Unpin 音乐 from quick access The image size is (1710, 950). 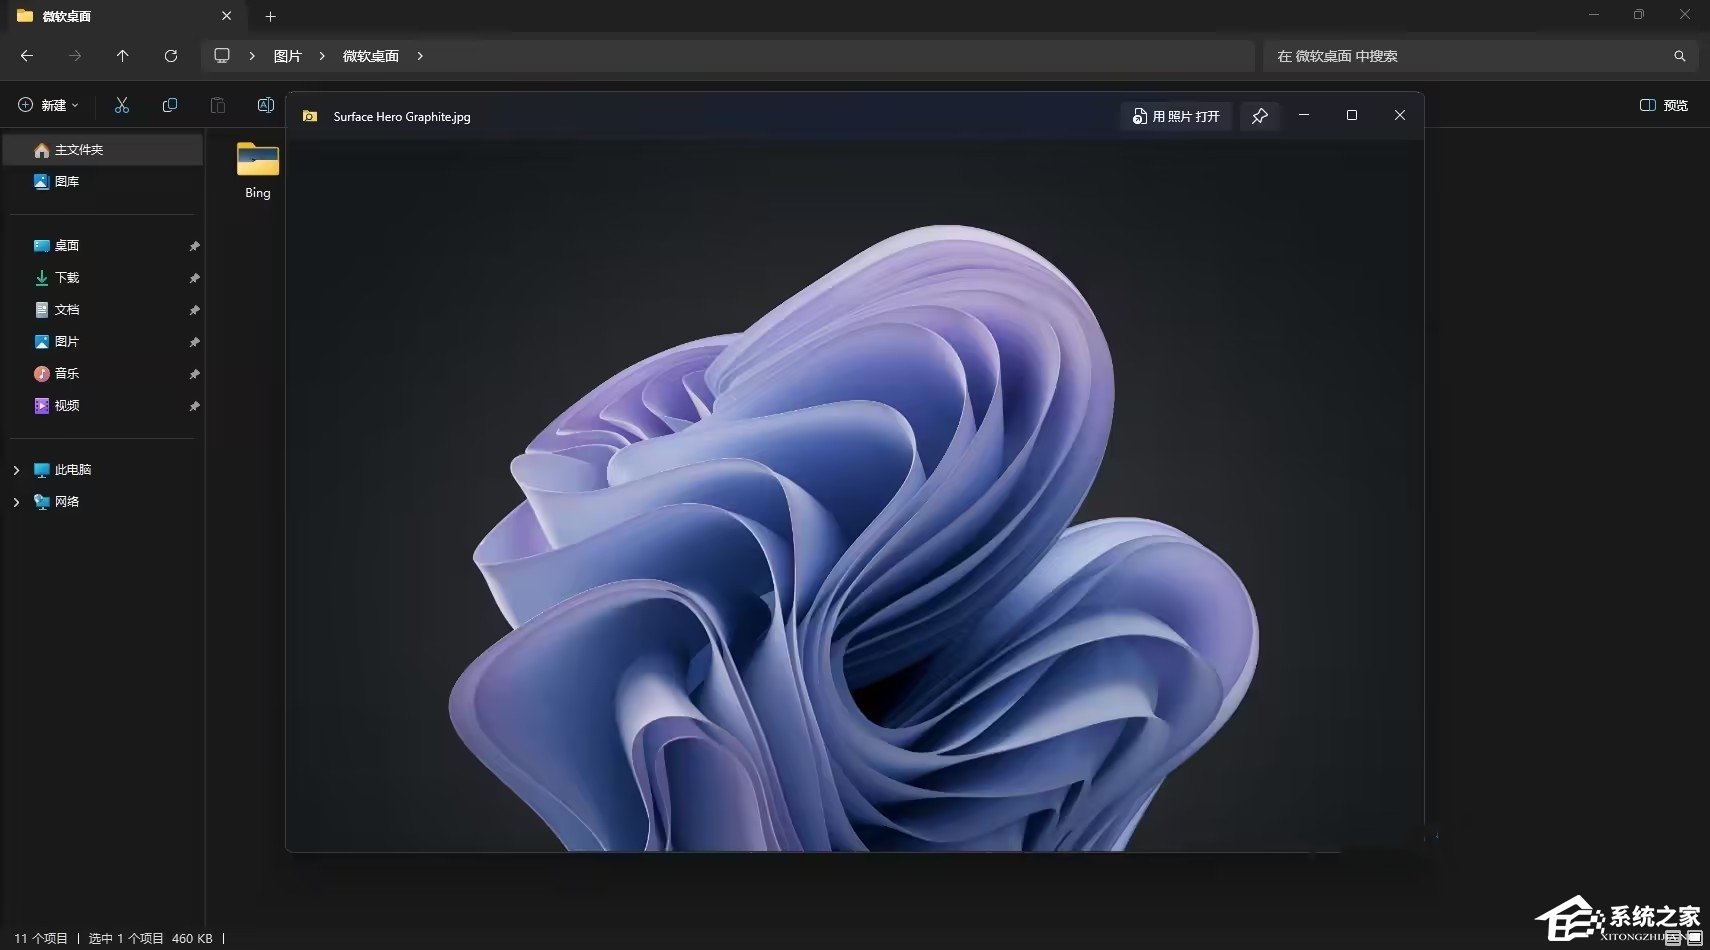click(194, 374)
